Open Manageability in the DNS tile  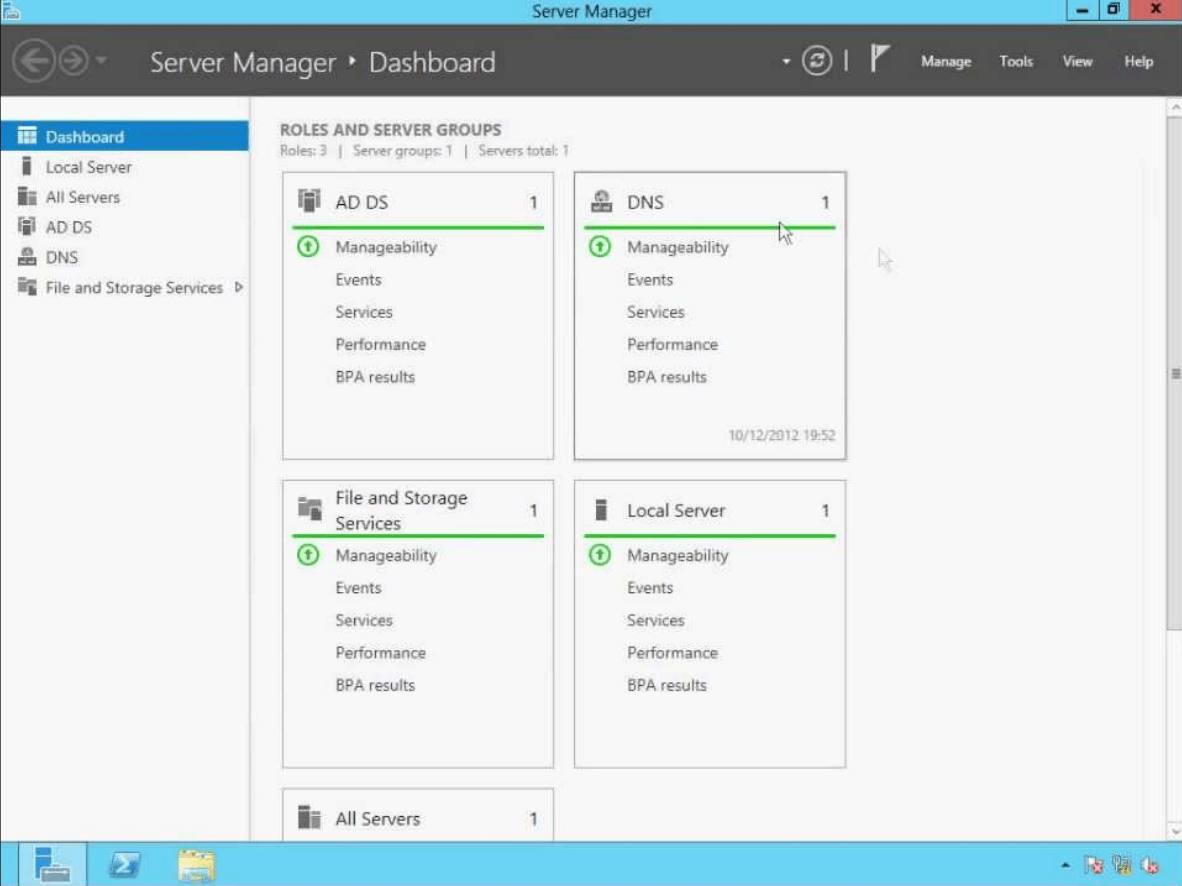(677, 247)
